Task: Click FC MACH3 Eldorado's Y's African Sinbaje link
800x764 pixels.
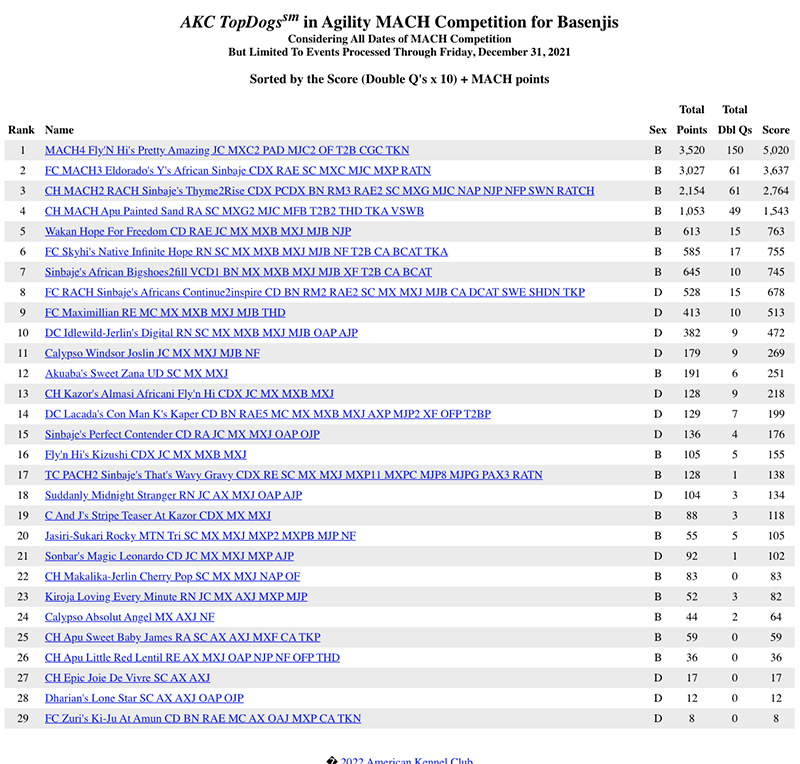Action: coord(238,171)
